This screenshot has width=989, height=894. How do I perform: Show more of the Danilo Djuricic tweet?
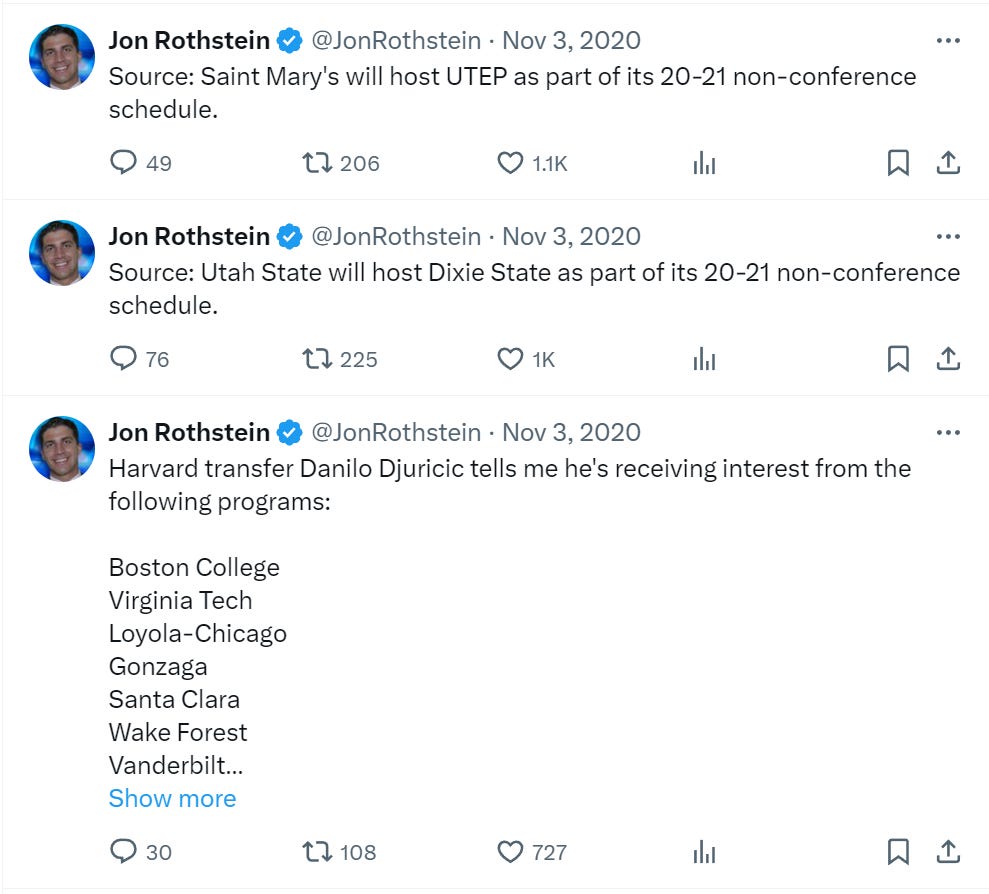(x=171, y=798)
